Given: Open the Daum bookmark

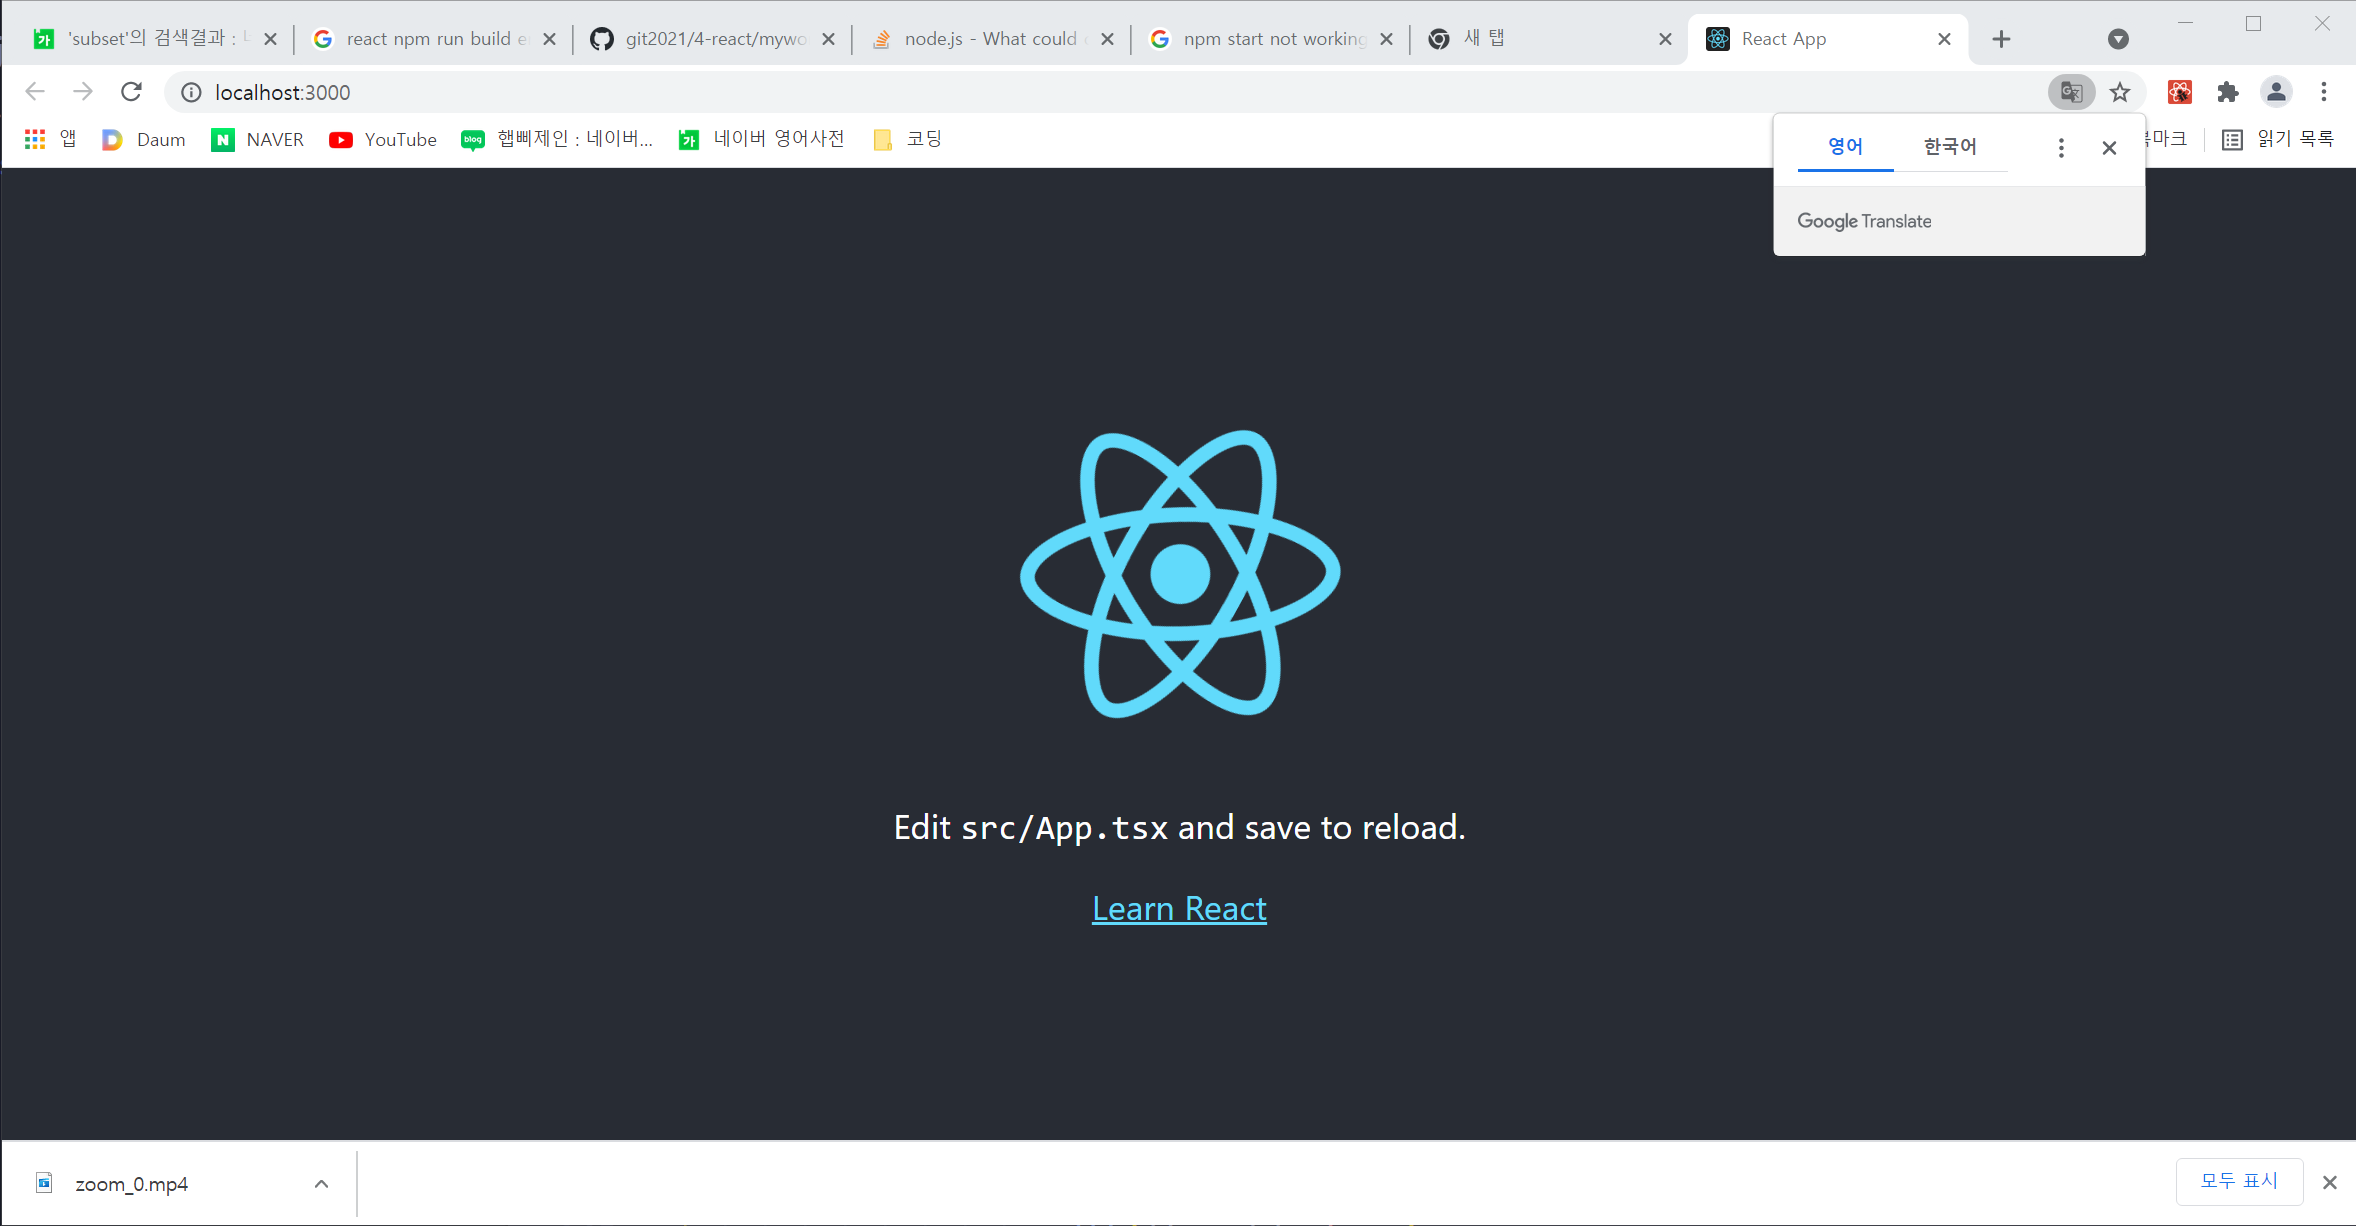Looking at the screenshot, I should coord(144,139).
